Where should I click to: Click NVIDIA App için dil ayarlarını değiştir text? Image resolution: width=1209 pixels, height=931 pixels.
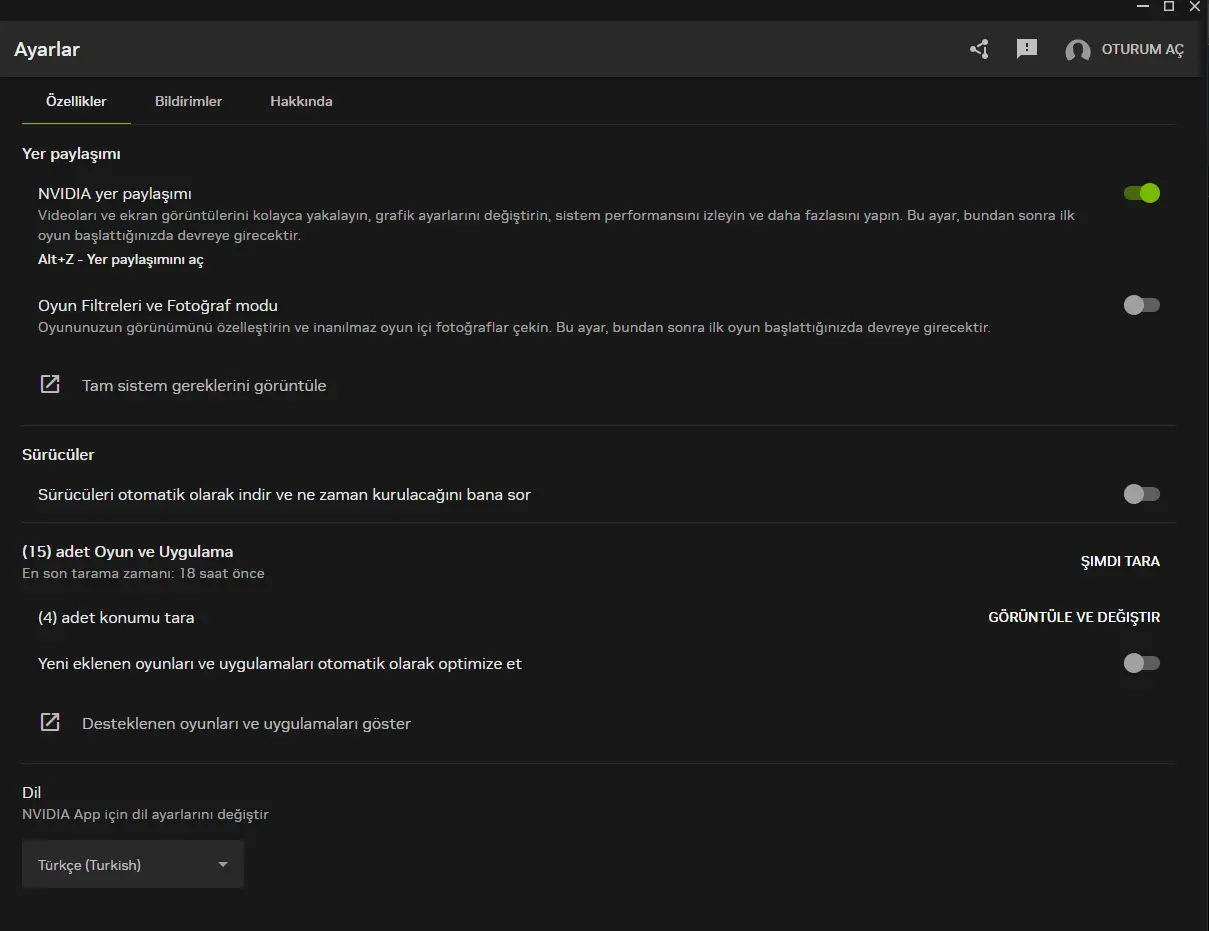click(x=145, y=814)
